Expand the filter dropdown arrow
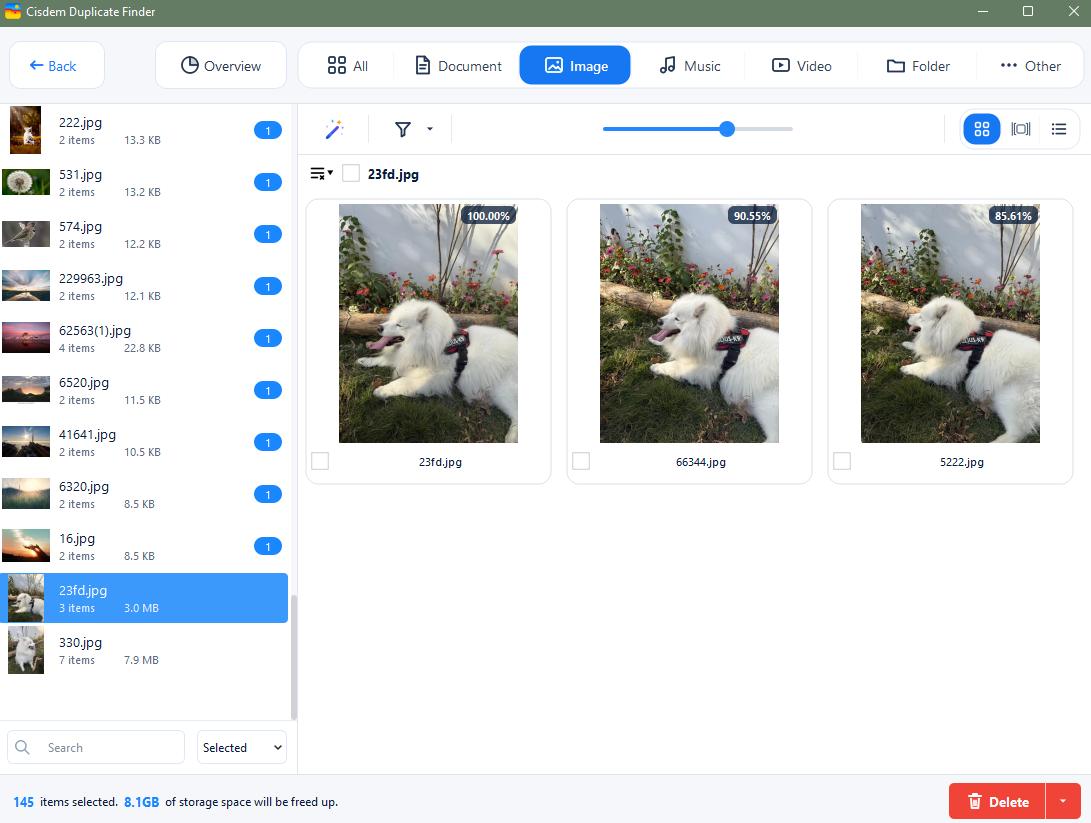The height and width of the screenshot is (823, 1091). point(429,129)
